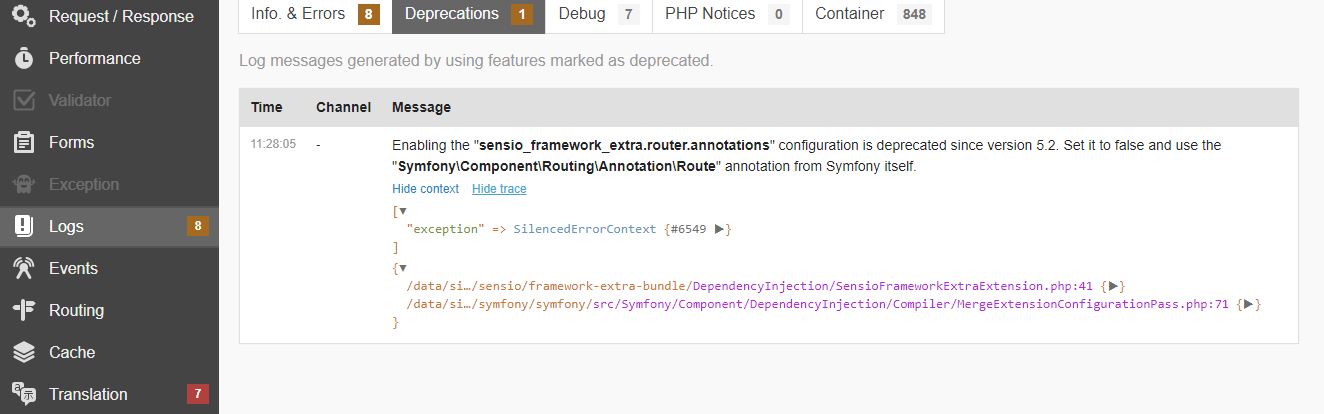Image resolution: width=1324 pixels, height=414 pixels.
Task: Expand the SilencedErrorContext #6549 object
Action: click(719, 229)
